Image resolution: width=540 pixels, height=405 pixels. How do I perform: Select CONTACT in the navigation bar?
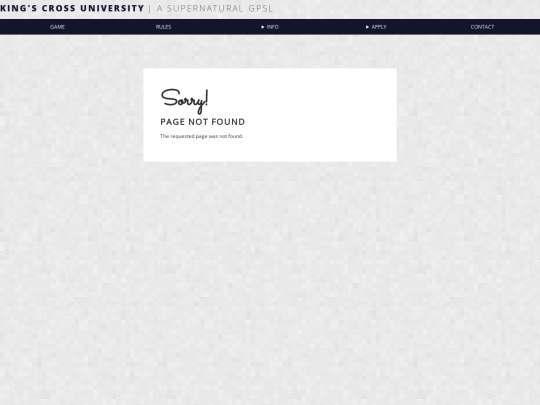point(482,27)
